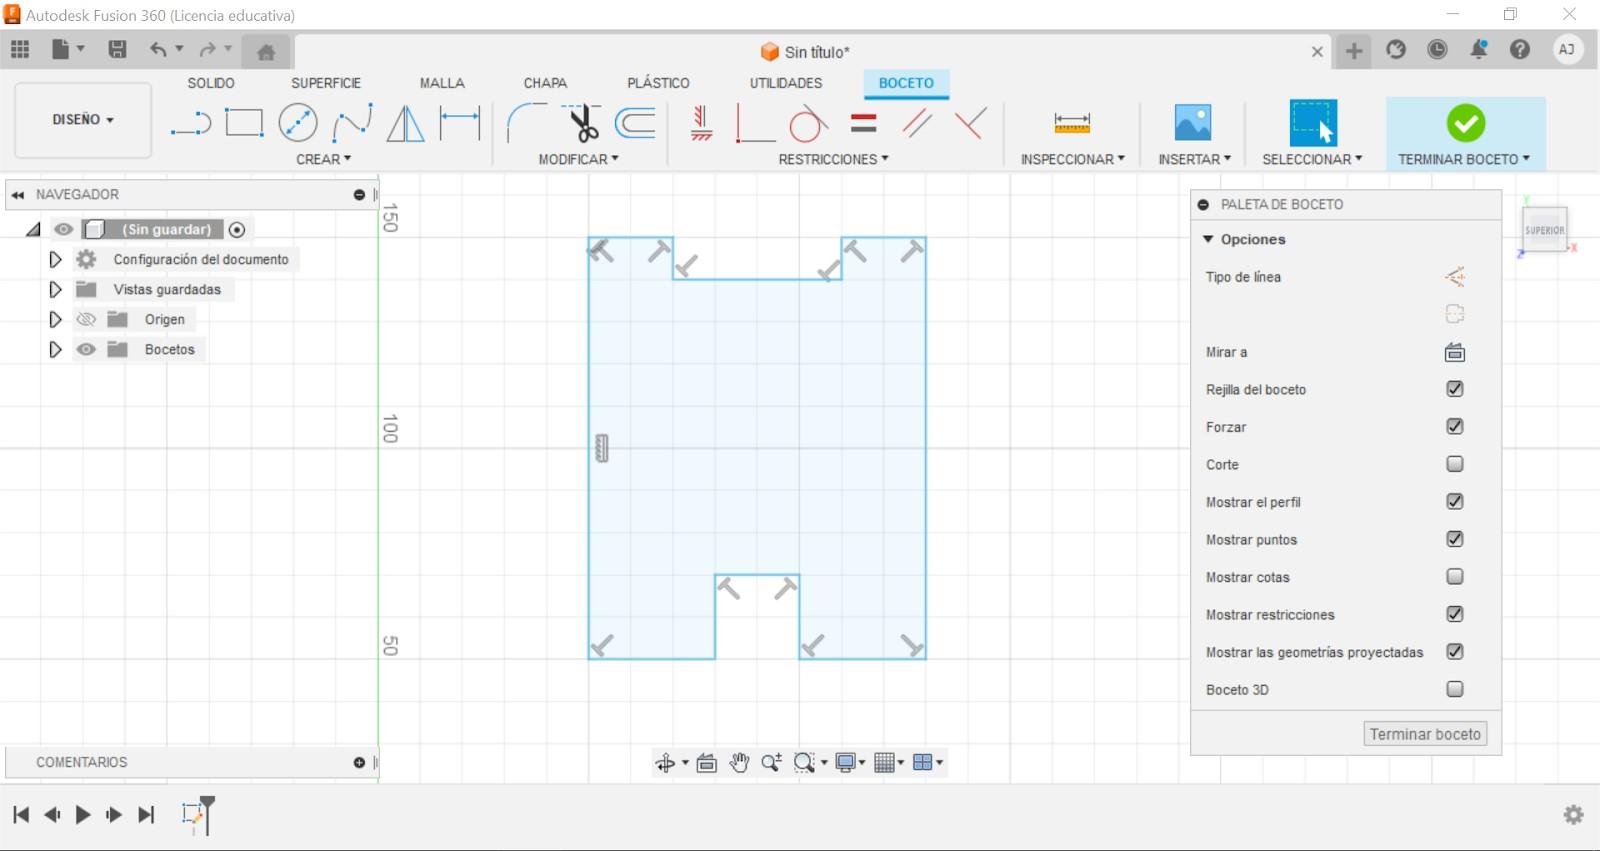Viewport: 1600px width, 851px height.
Task: Select the Trim scissors tool
Action: coord(581,123)
